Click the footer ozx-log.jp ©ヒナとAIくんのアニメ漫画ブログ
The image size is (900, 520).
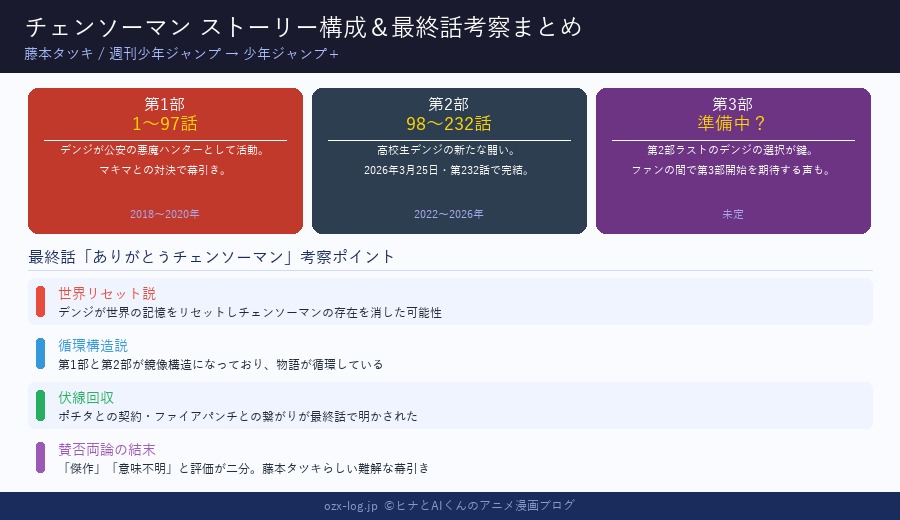pos(449,505)
